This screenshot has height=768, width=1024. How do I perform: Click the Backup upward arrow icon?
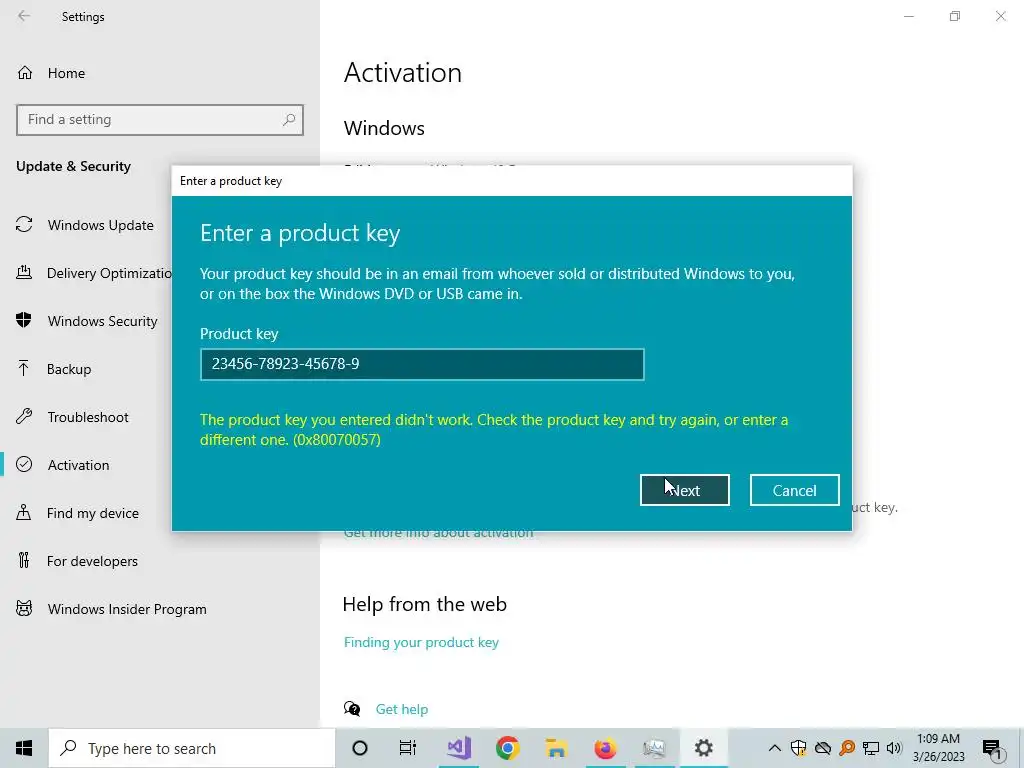click(24, 368)
